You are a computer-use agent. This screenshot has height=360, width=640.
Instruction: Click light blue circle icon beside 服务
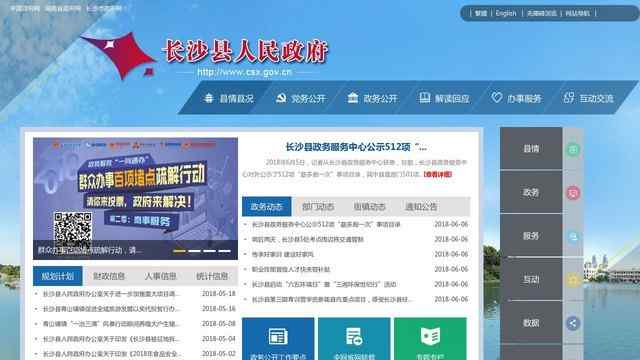(573, 236)
